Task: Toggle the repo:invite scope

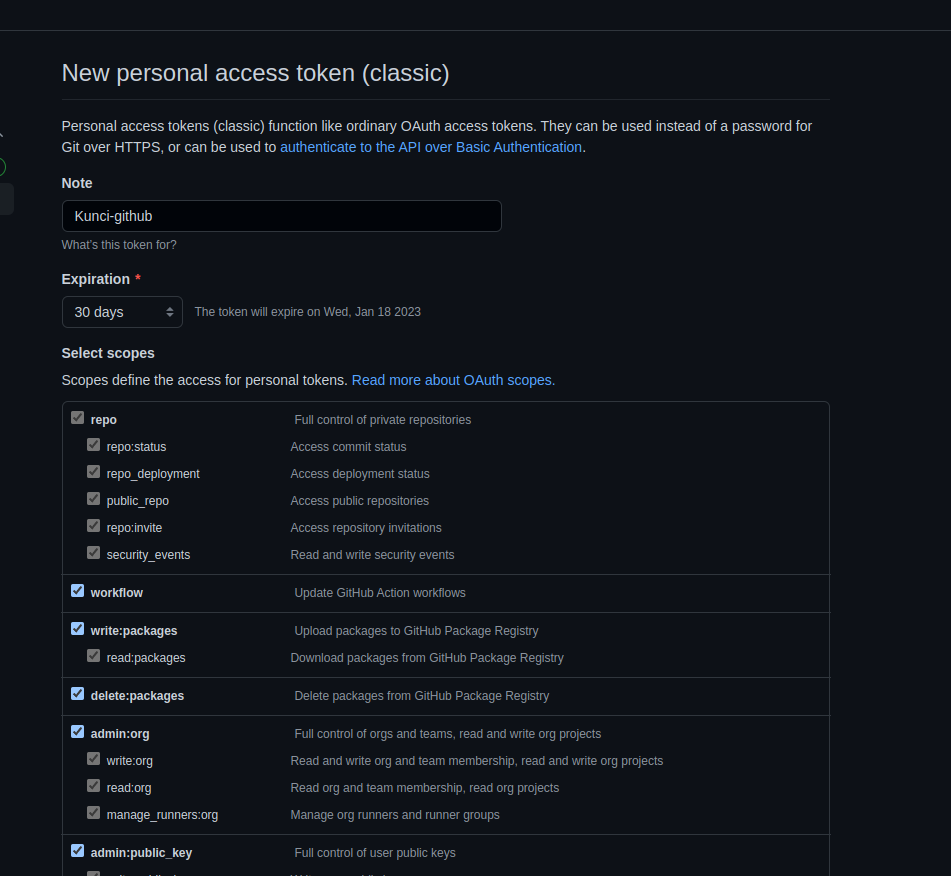Action: (x=93, y=525)
